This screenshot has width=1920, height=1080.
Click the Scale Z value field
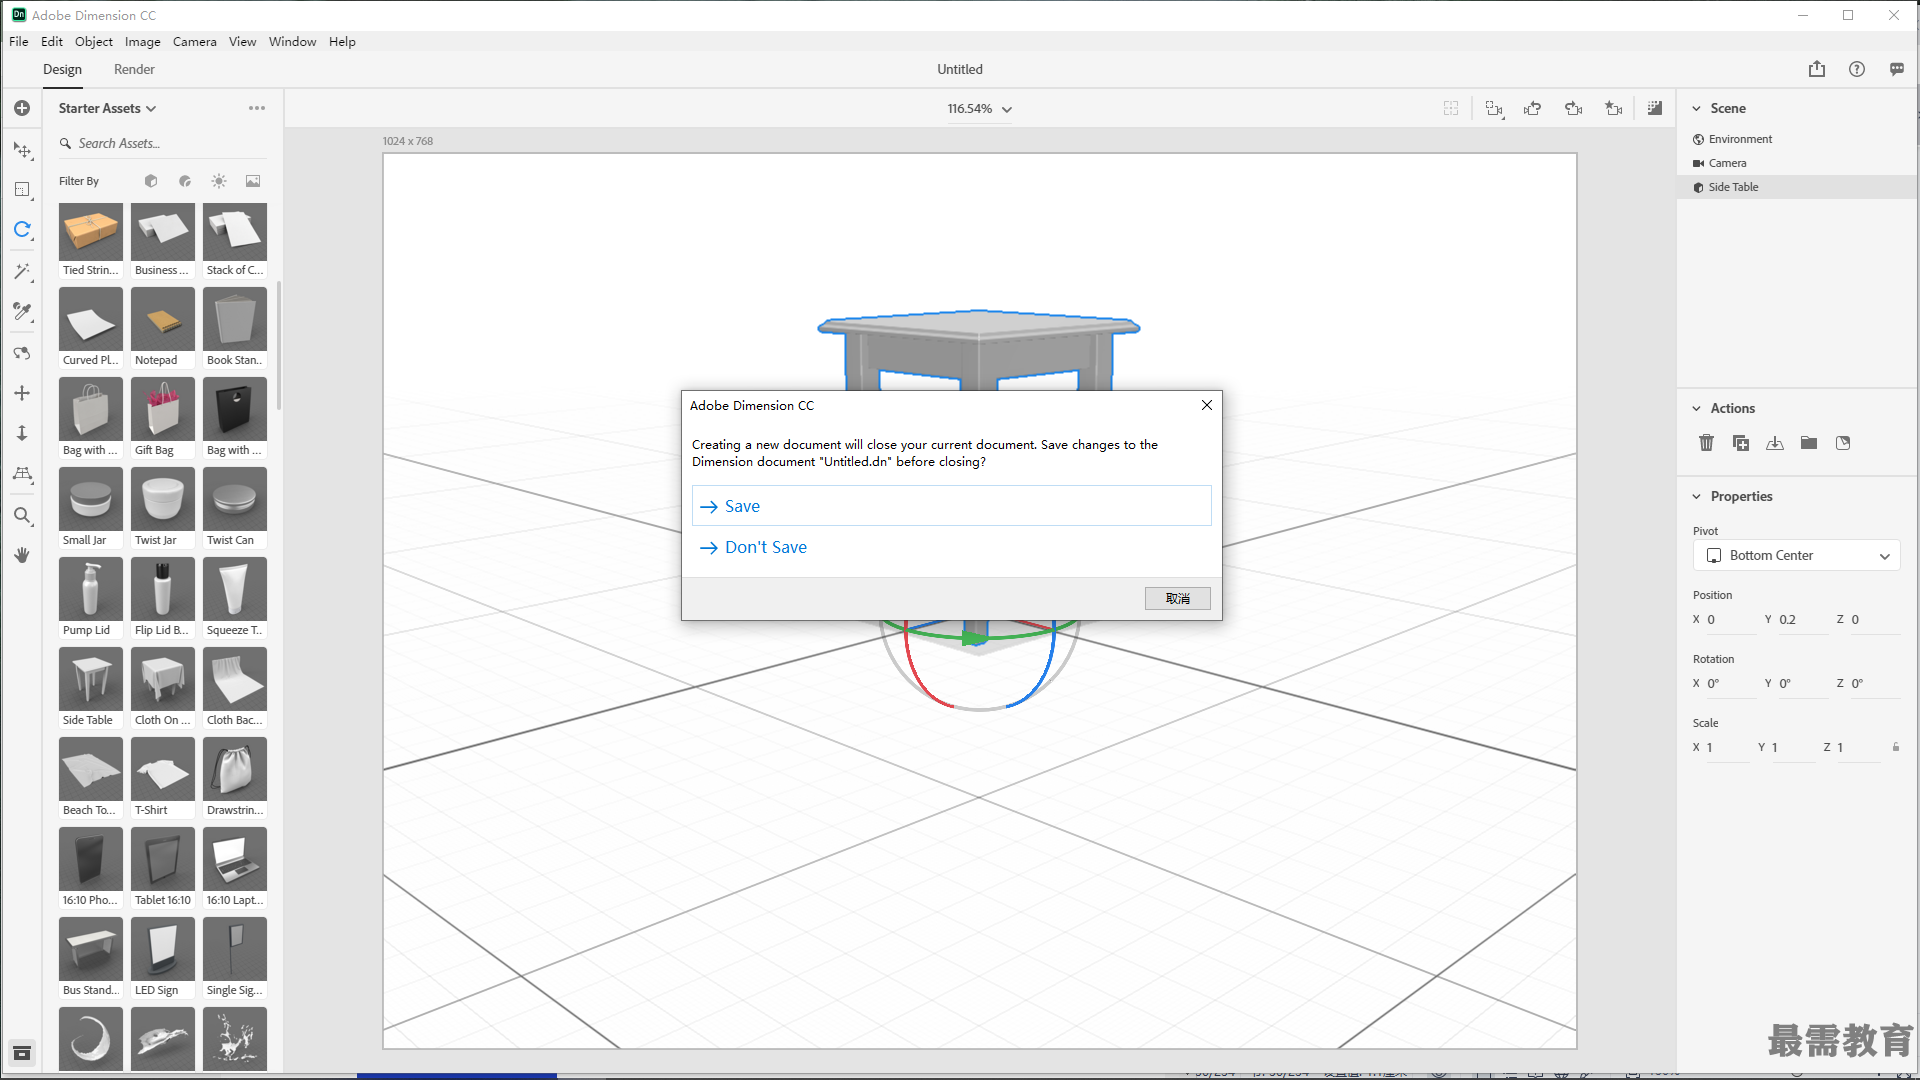tap(1857, 748)
